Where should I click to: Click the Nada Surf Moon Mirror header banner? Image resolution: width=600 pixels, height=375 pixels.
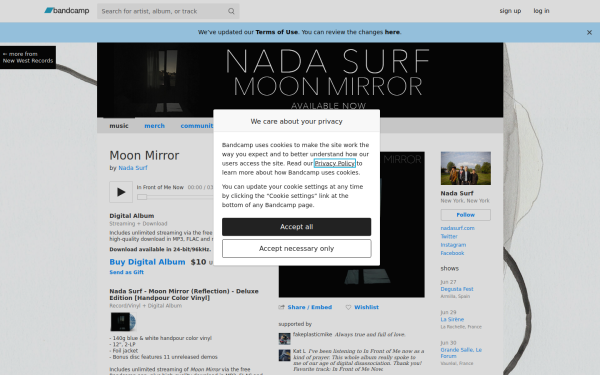300,80
